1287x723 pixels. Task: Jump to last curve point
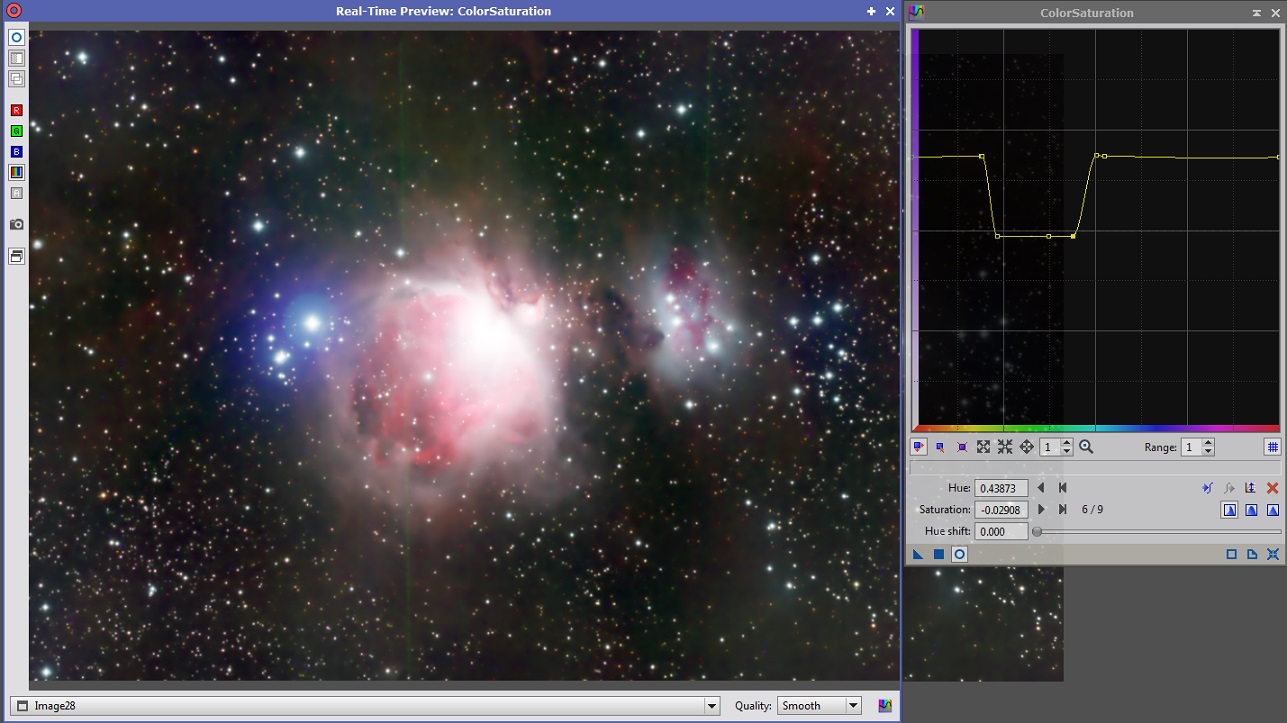[x=1062, y=509]
